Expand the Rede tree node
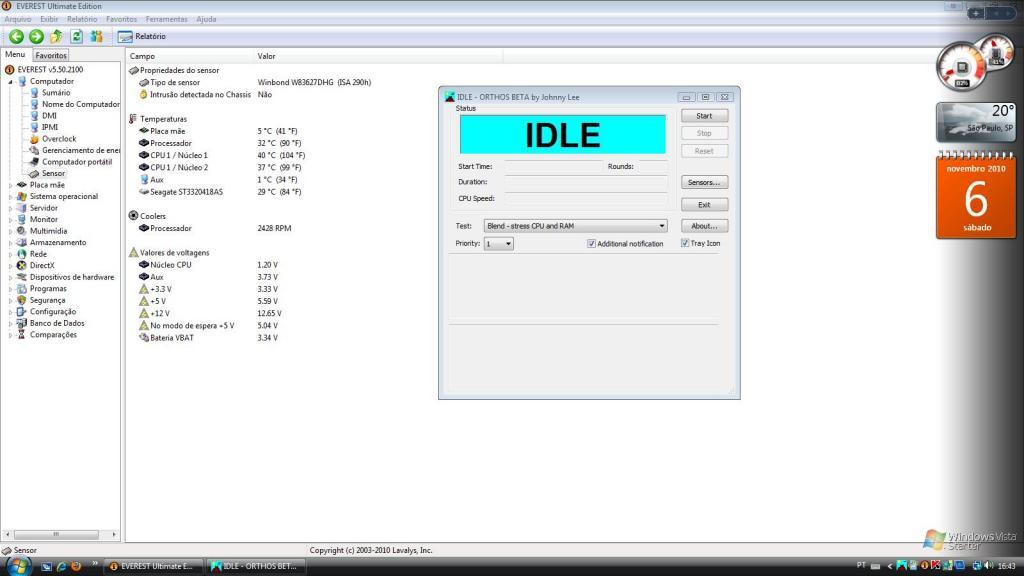This screenshot has width=1024, height=576. [10, 254]
